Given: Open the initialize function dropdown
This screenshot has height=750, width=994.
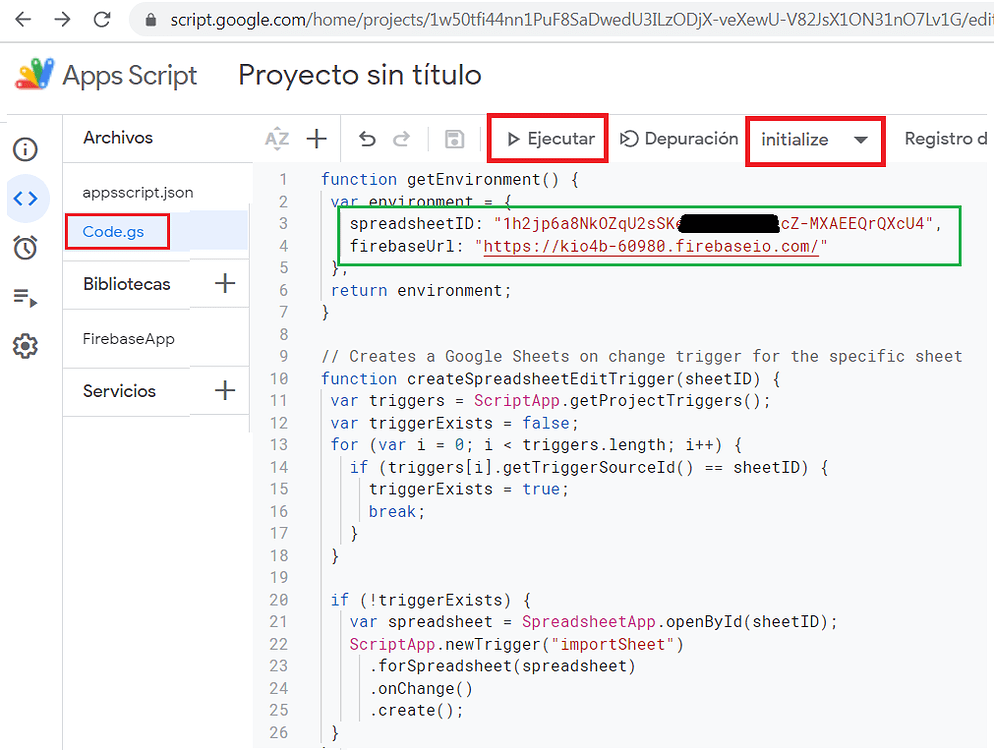Looking at the screenshot, I should coord(814,140).
